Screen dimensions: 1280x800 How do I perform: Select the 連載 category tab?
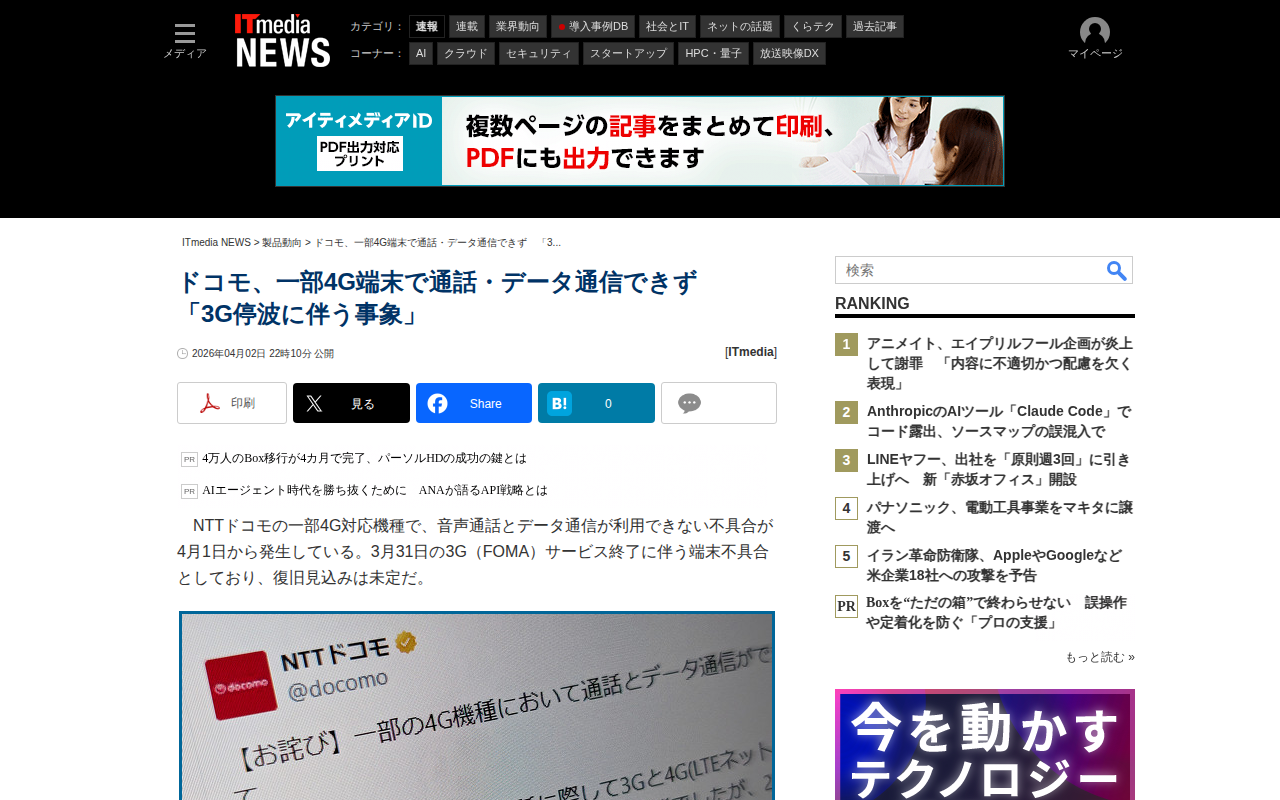(467, 27)
